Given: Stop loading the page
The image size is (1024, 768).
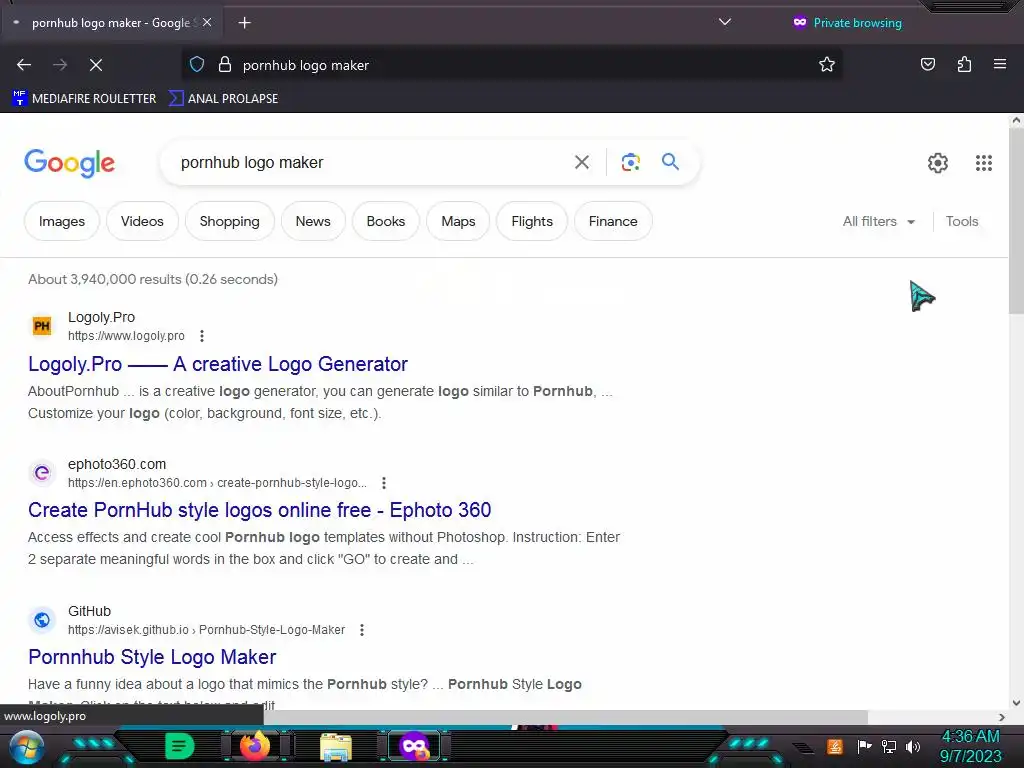Looking at the screenshot, I should (x=96, y=65).
